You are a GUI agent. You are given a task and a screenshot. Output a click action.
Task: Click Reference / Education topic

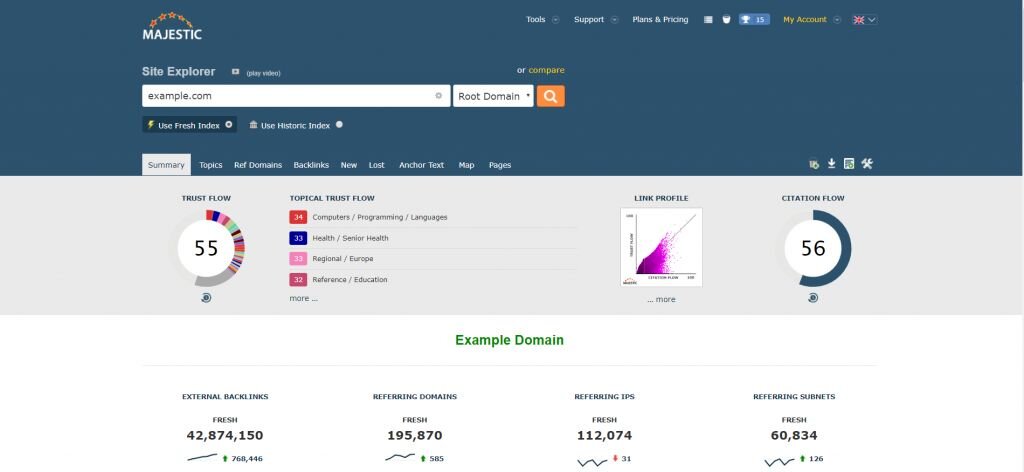tap(349, 279)
